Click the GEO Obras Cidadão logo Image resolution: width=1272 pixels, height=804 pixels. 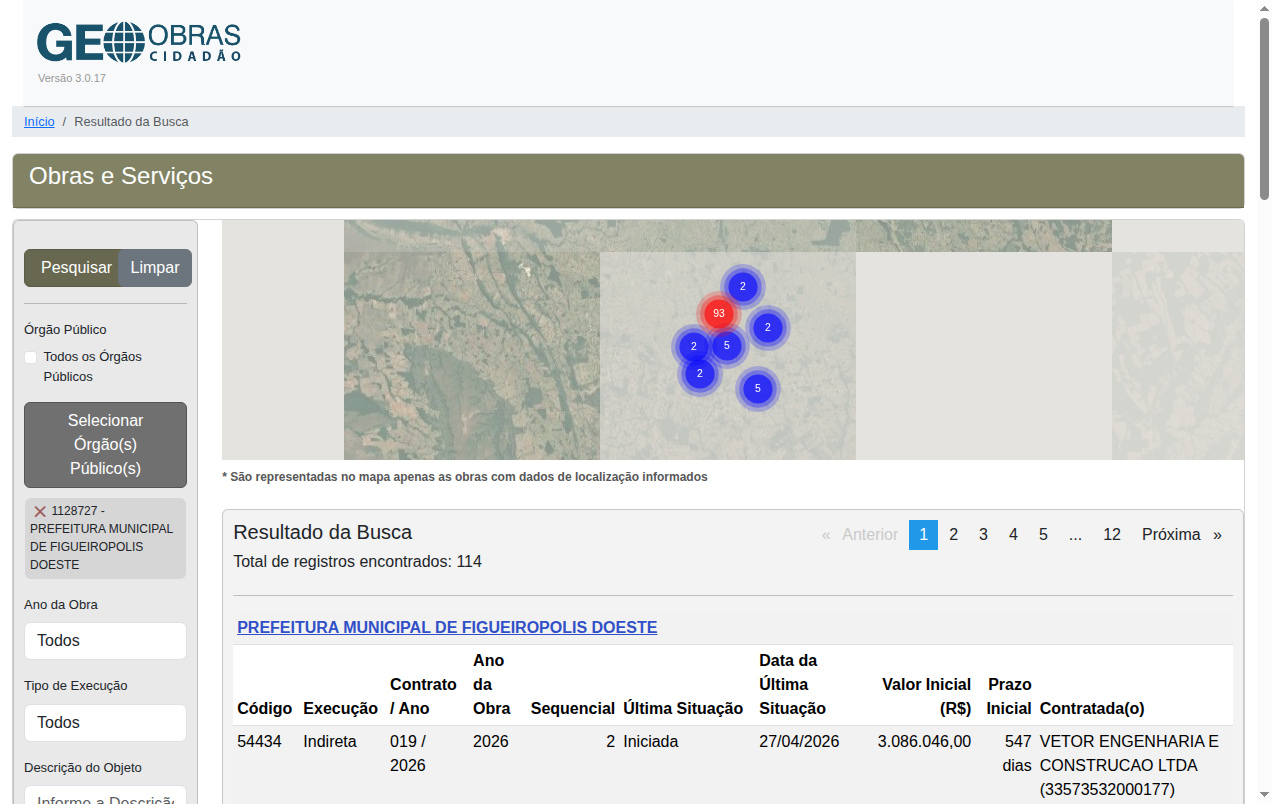[x=139, y=43]
